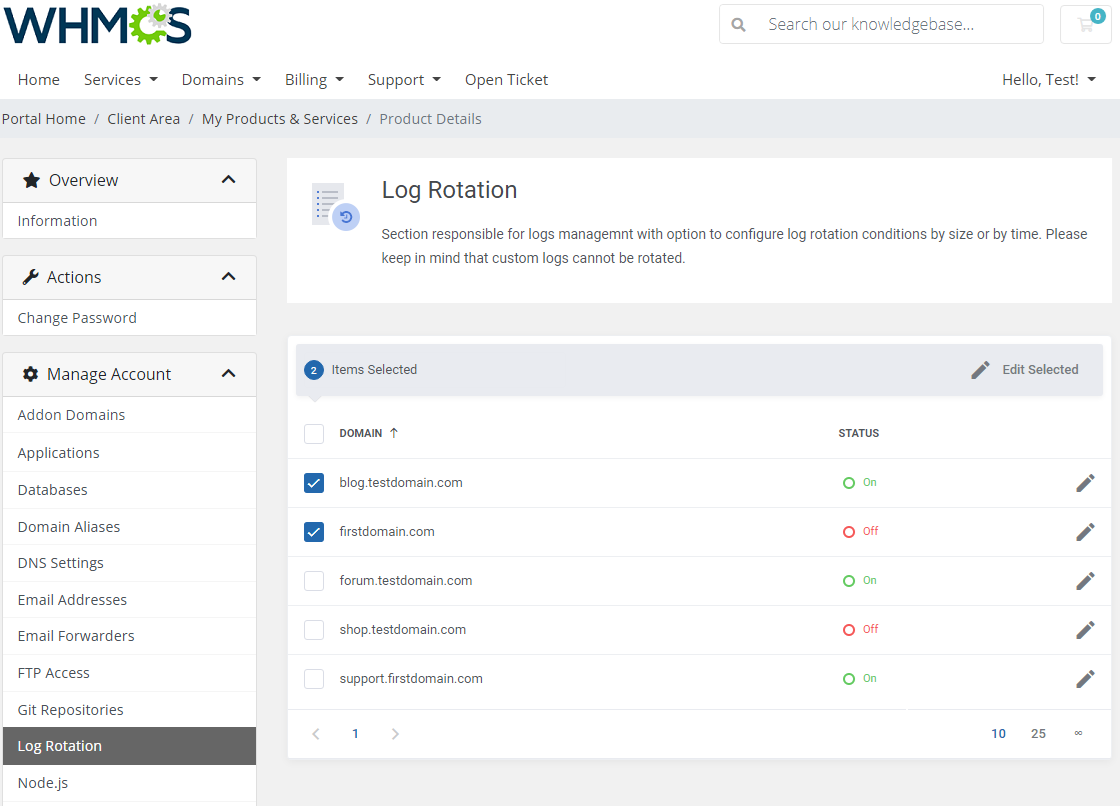1120x806 pixels.
Task: Expand the Hello, Test! account dropdown
Action: (1048, 80)
